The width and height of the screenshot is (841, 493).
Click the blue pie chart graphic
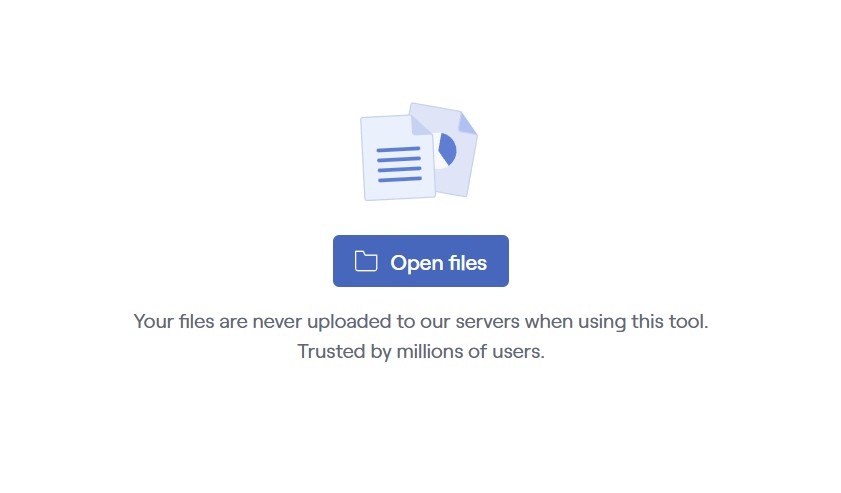(x=447, y=150)
